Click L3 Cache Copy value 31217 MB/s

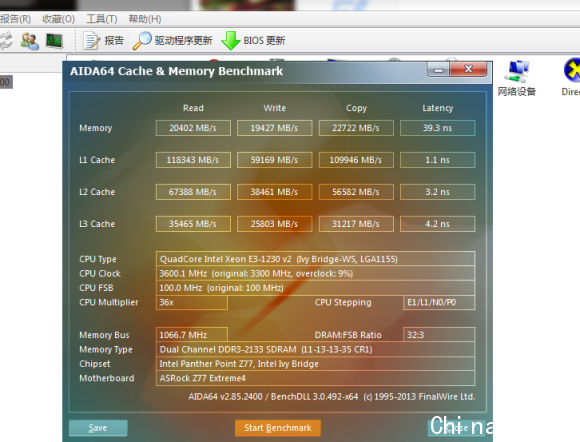point(356,224)
